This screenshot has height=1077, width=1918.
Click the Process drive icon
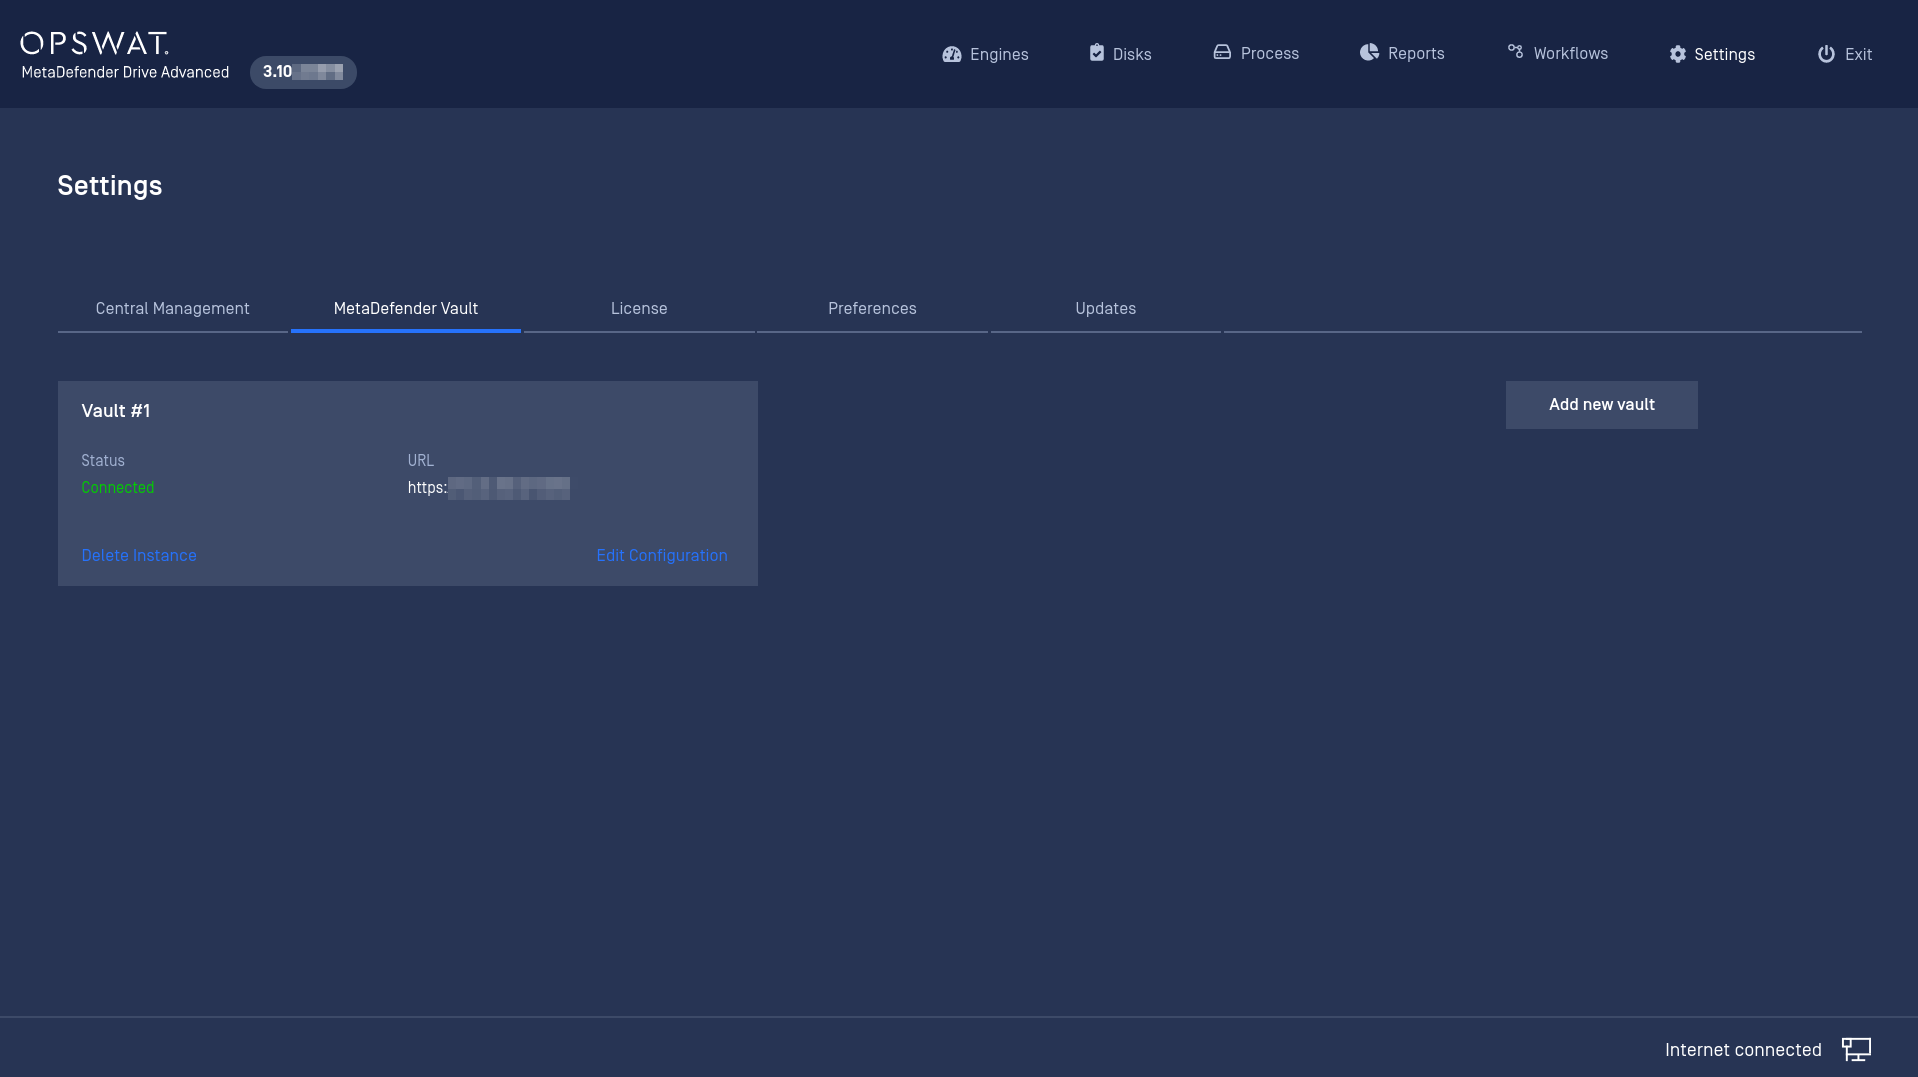click(1222, 52)
